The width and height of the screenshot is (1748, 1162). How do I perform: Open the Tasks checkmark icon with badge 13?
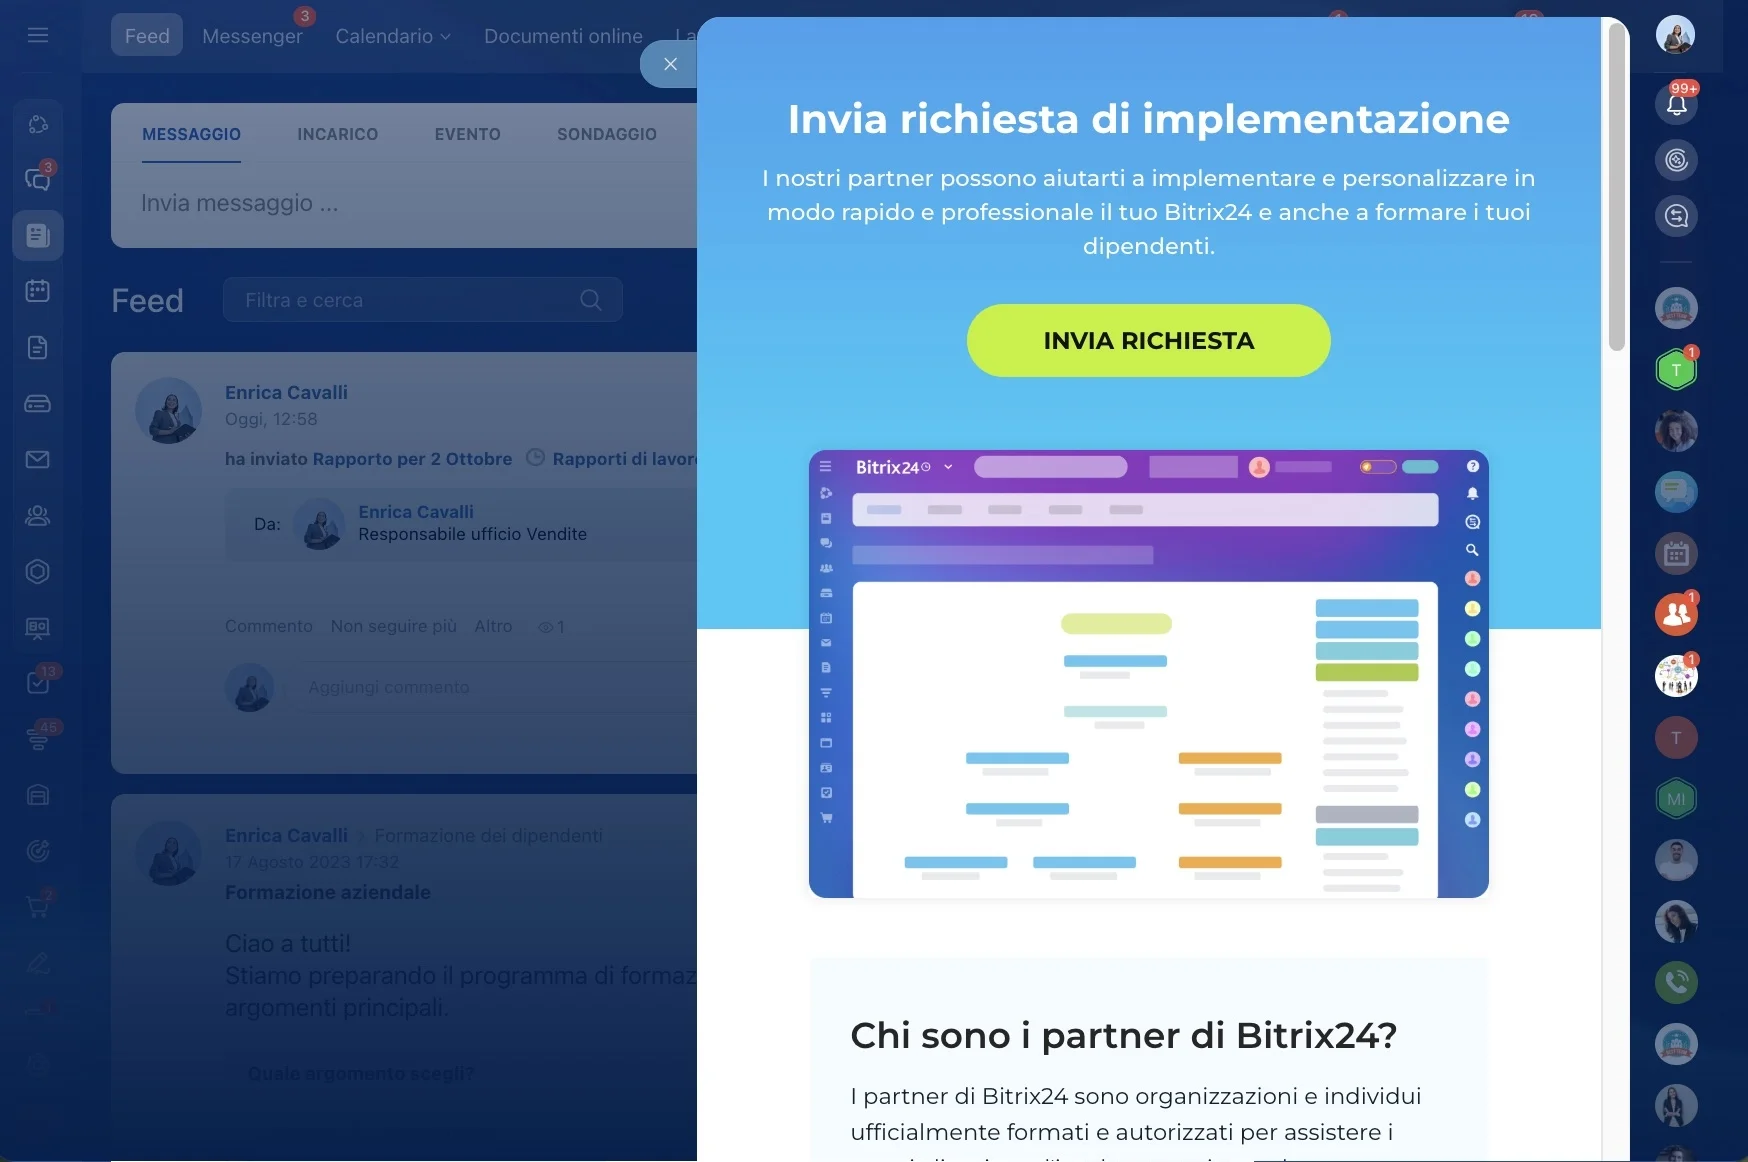[x=38, y=683]
